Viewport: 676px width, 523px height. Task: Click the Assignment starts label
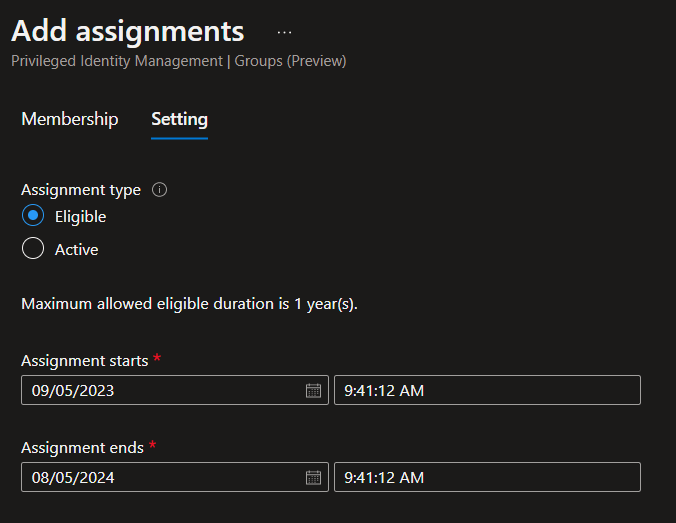coord(84,360)
